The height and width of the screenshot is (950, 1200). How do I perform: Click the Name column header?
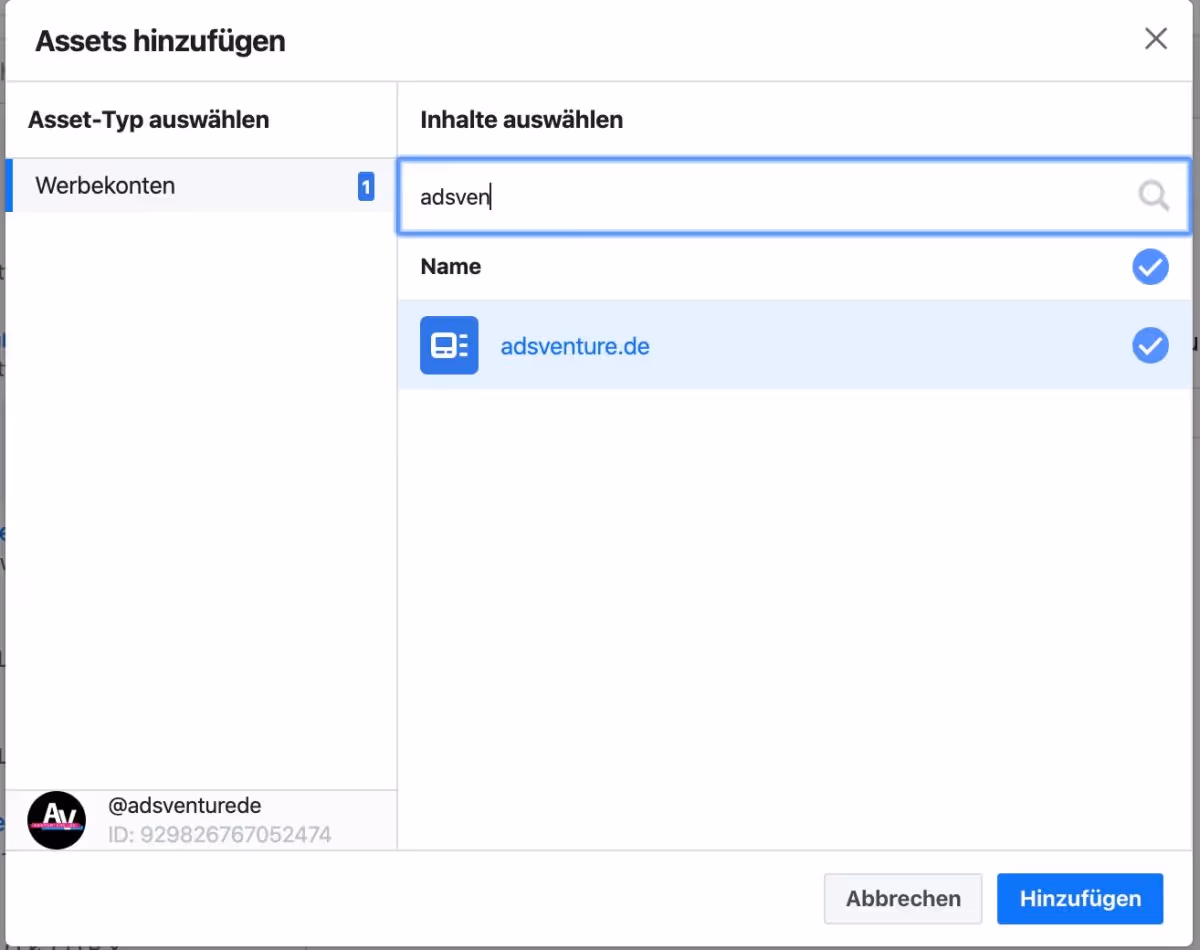[x=451, y=267]
